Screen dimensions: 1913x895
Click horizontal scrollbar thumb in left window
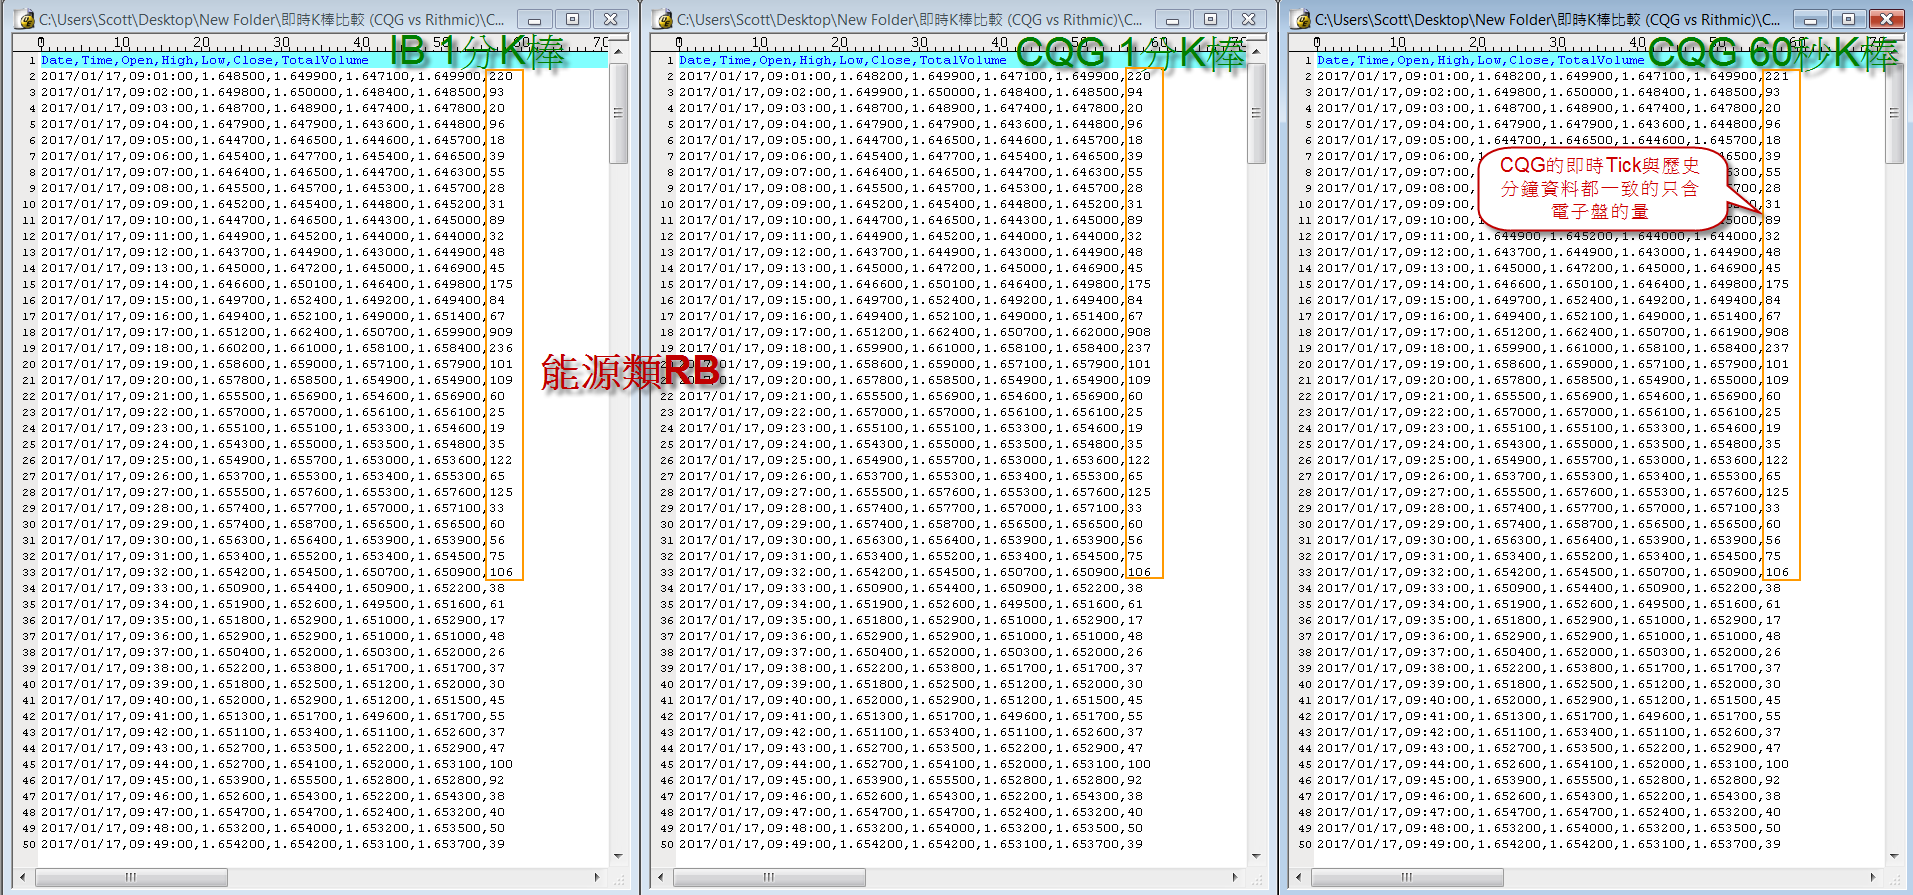pyautogui.click(x=131, y=877)
